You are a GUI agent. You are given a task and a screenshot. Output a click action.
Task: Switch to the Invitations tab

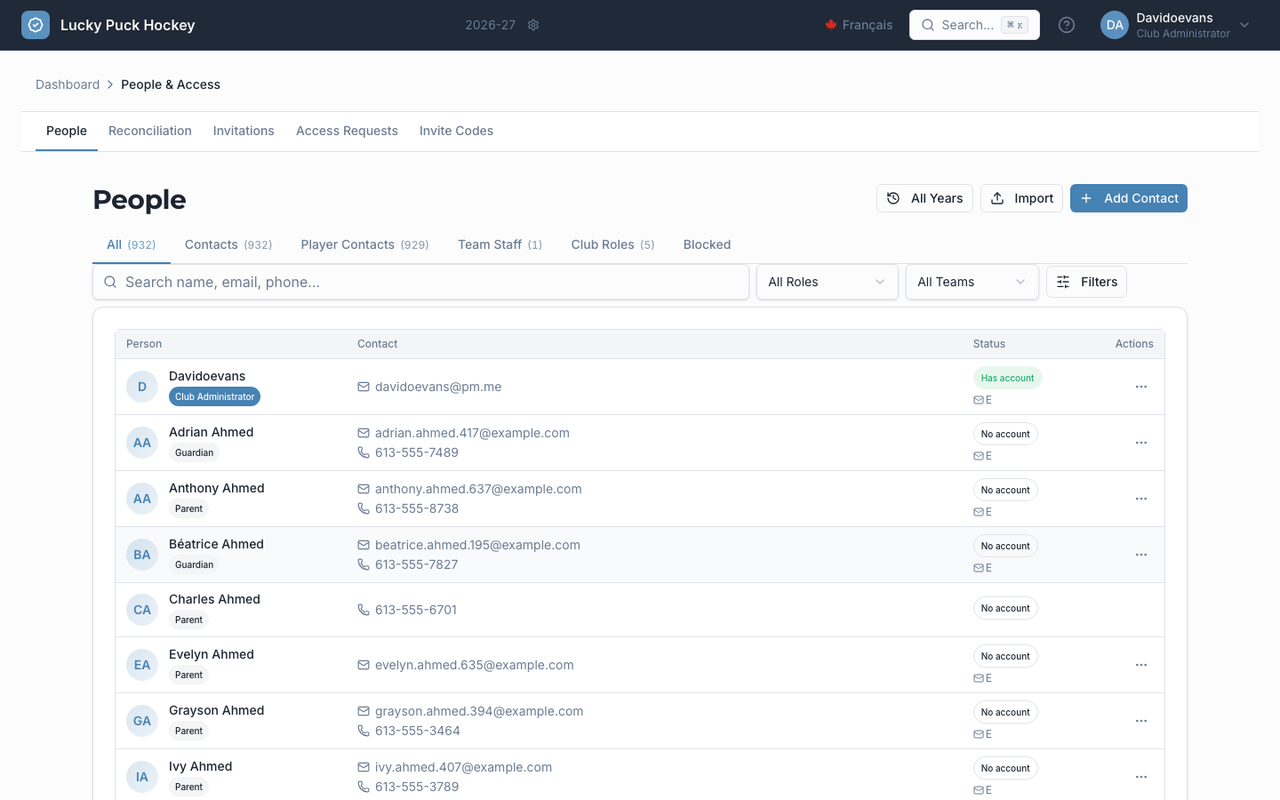(x=243, y=131)
